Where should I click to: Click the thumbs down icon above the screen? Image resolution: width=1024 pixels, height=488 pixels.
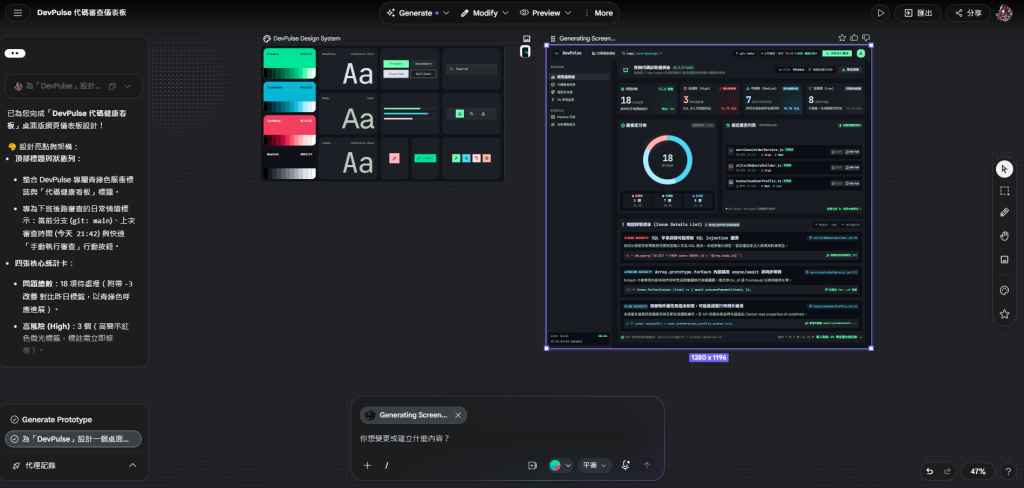click(866, 38)
